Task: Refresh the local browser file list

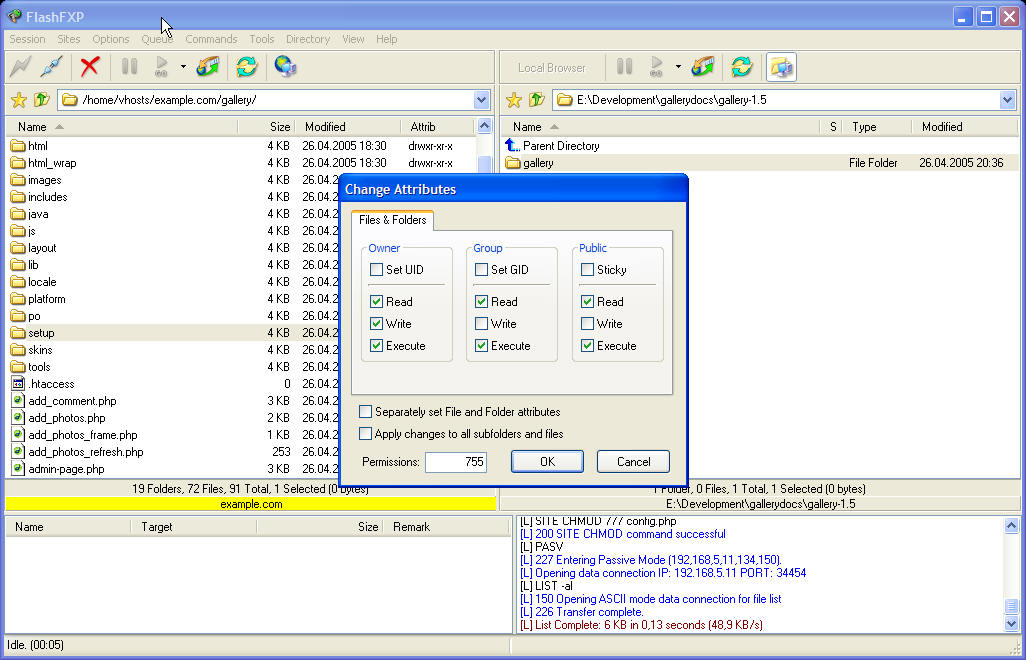Action: 742,66
